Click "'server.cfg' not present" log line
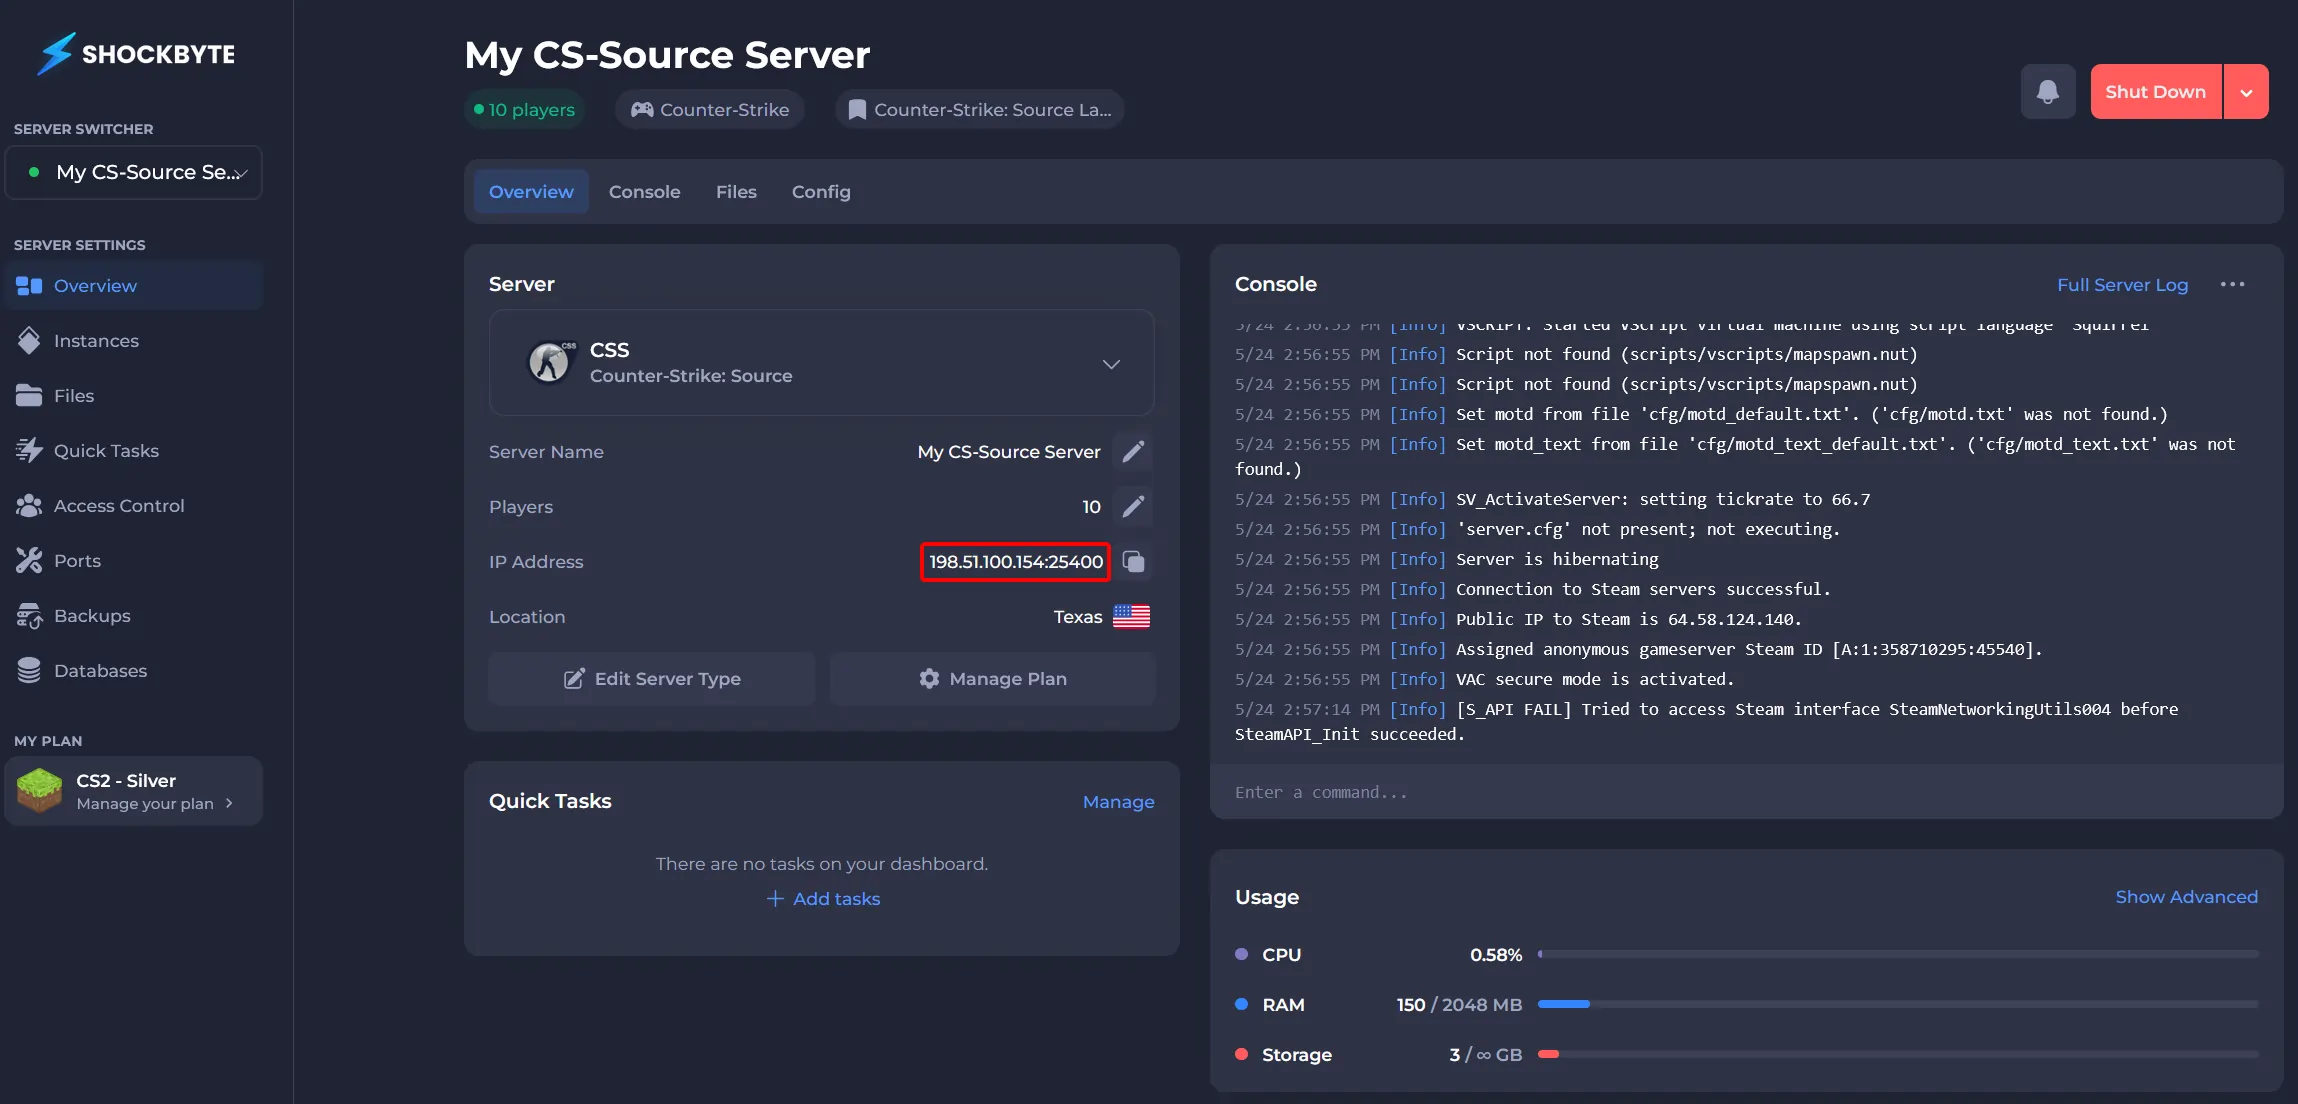Viewport: 2298px width, 1104px height. click(x=1648, y=530)
